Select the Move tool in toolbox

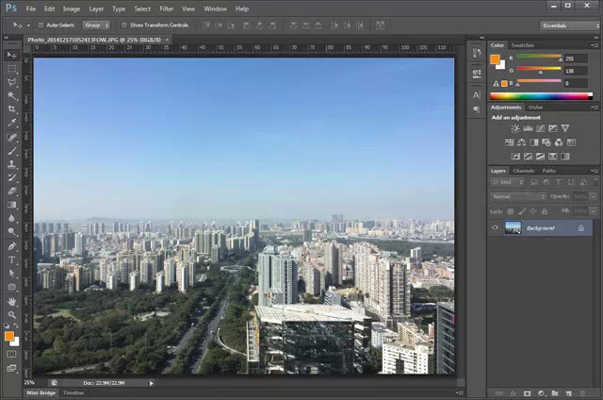12,55
